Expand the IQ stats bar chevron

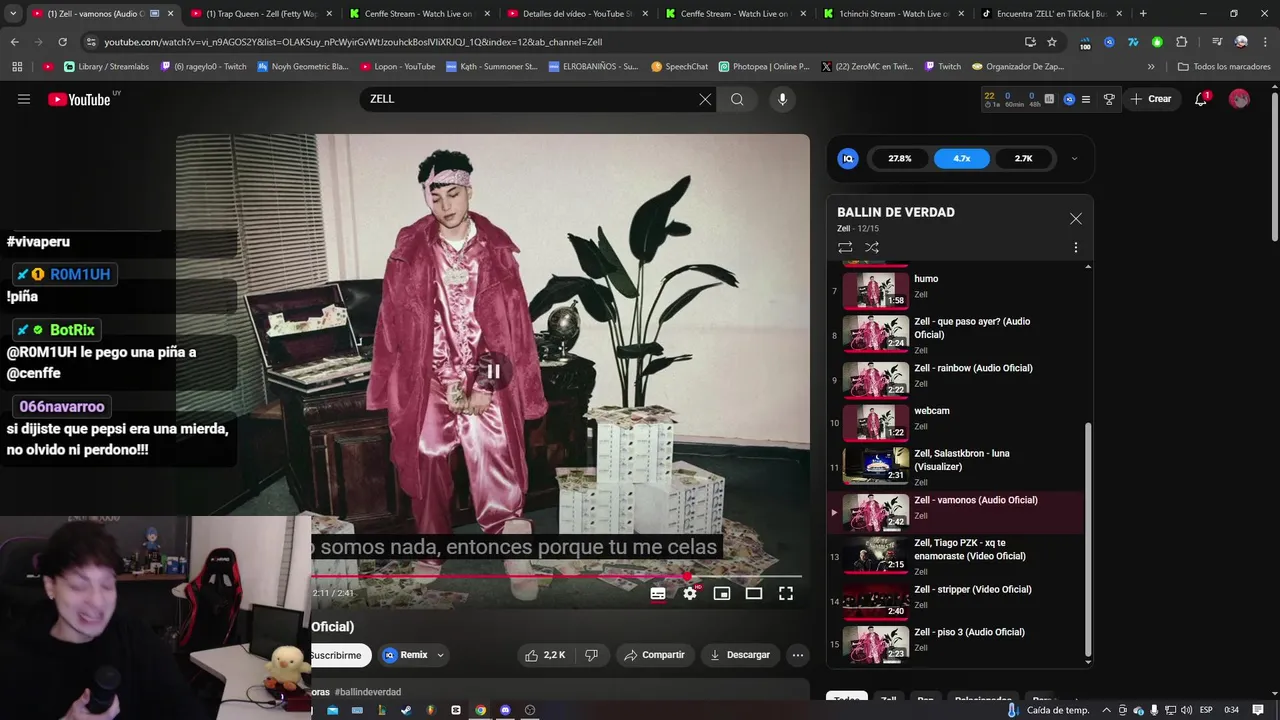pos(1075,158)
